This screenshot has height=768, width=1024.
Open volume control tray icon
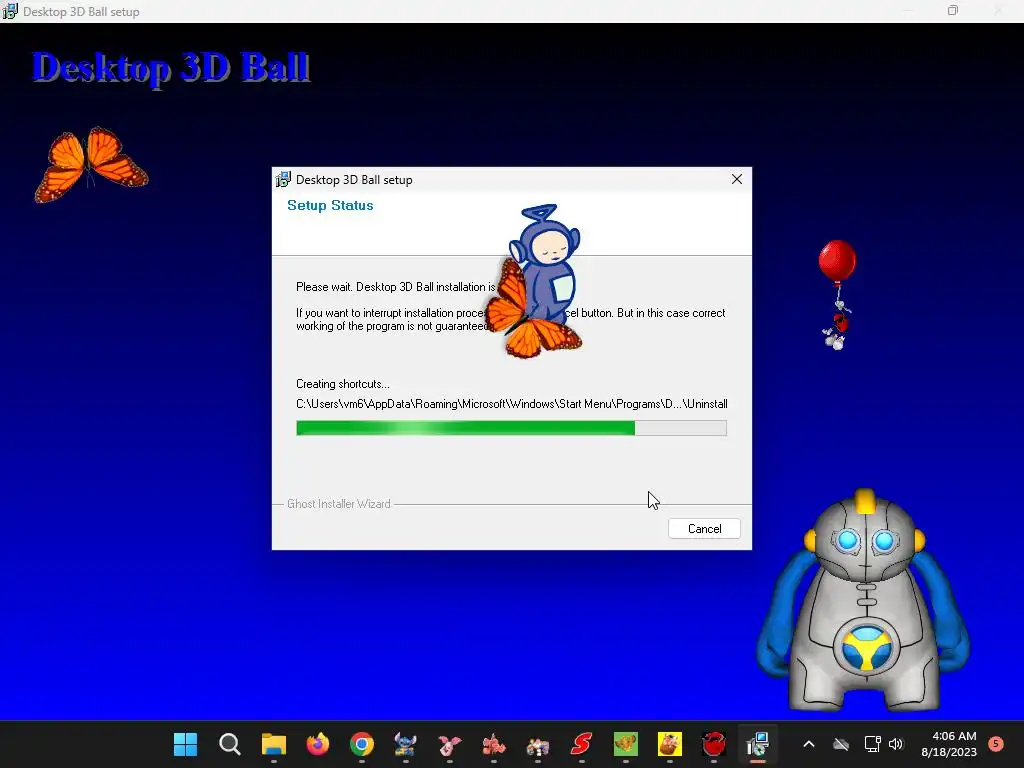point(895,744)
